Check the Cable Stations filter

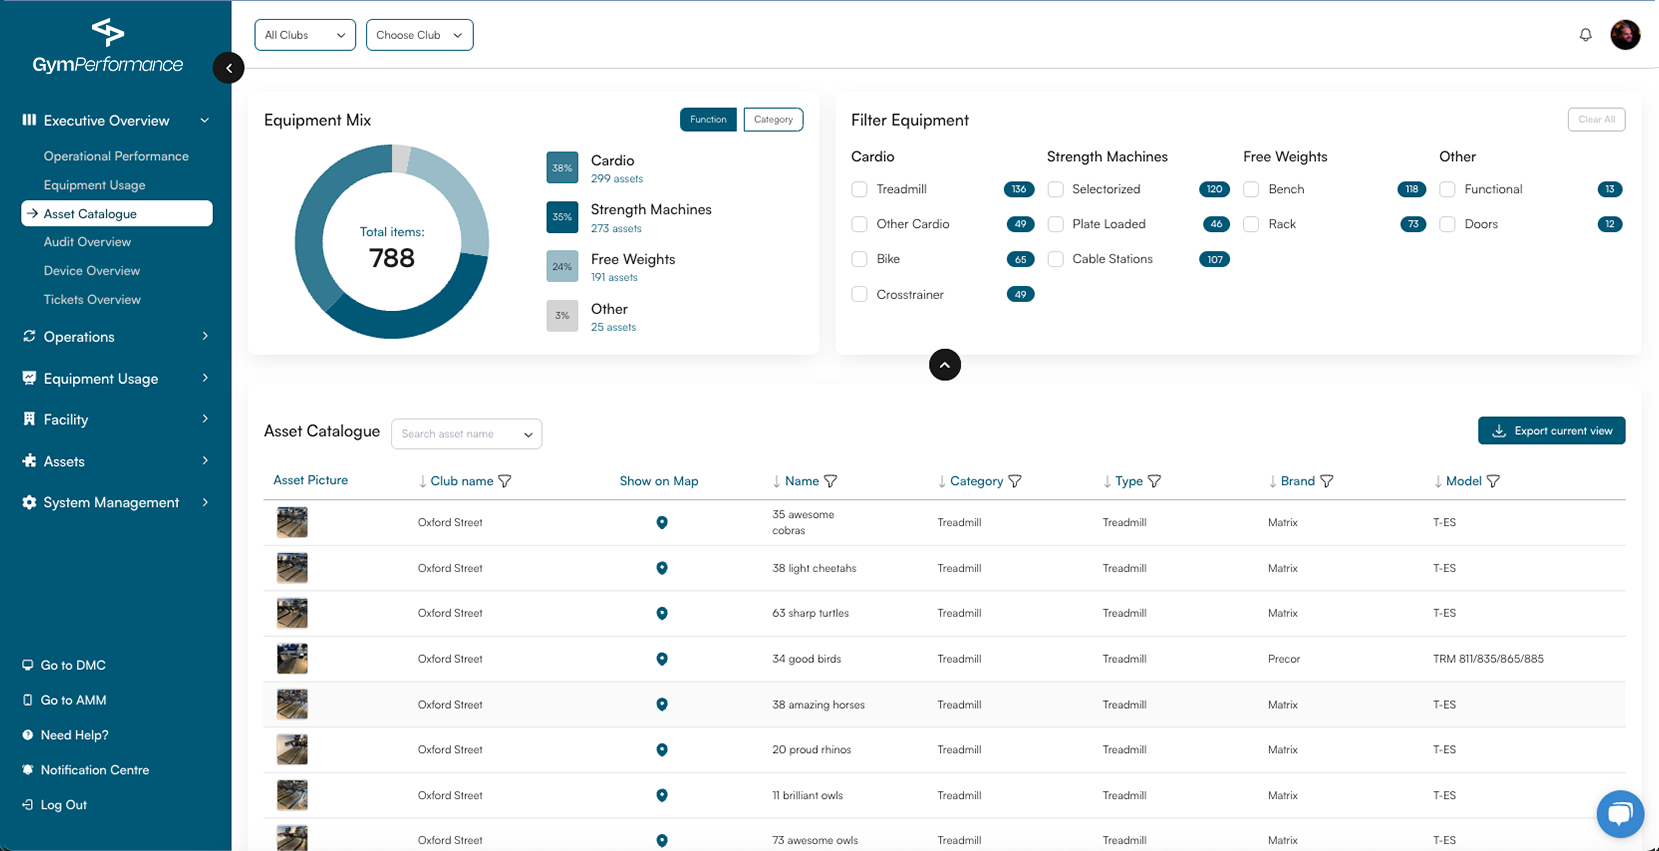(1055, 259)
